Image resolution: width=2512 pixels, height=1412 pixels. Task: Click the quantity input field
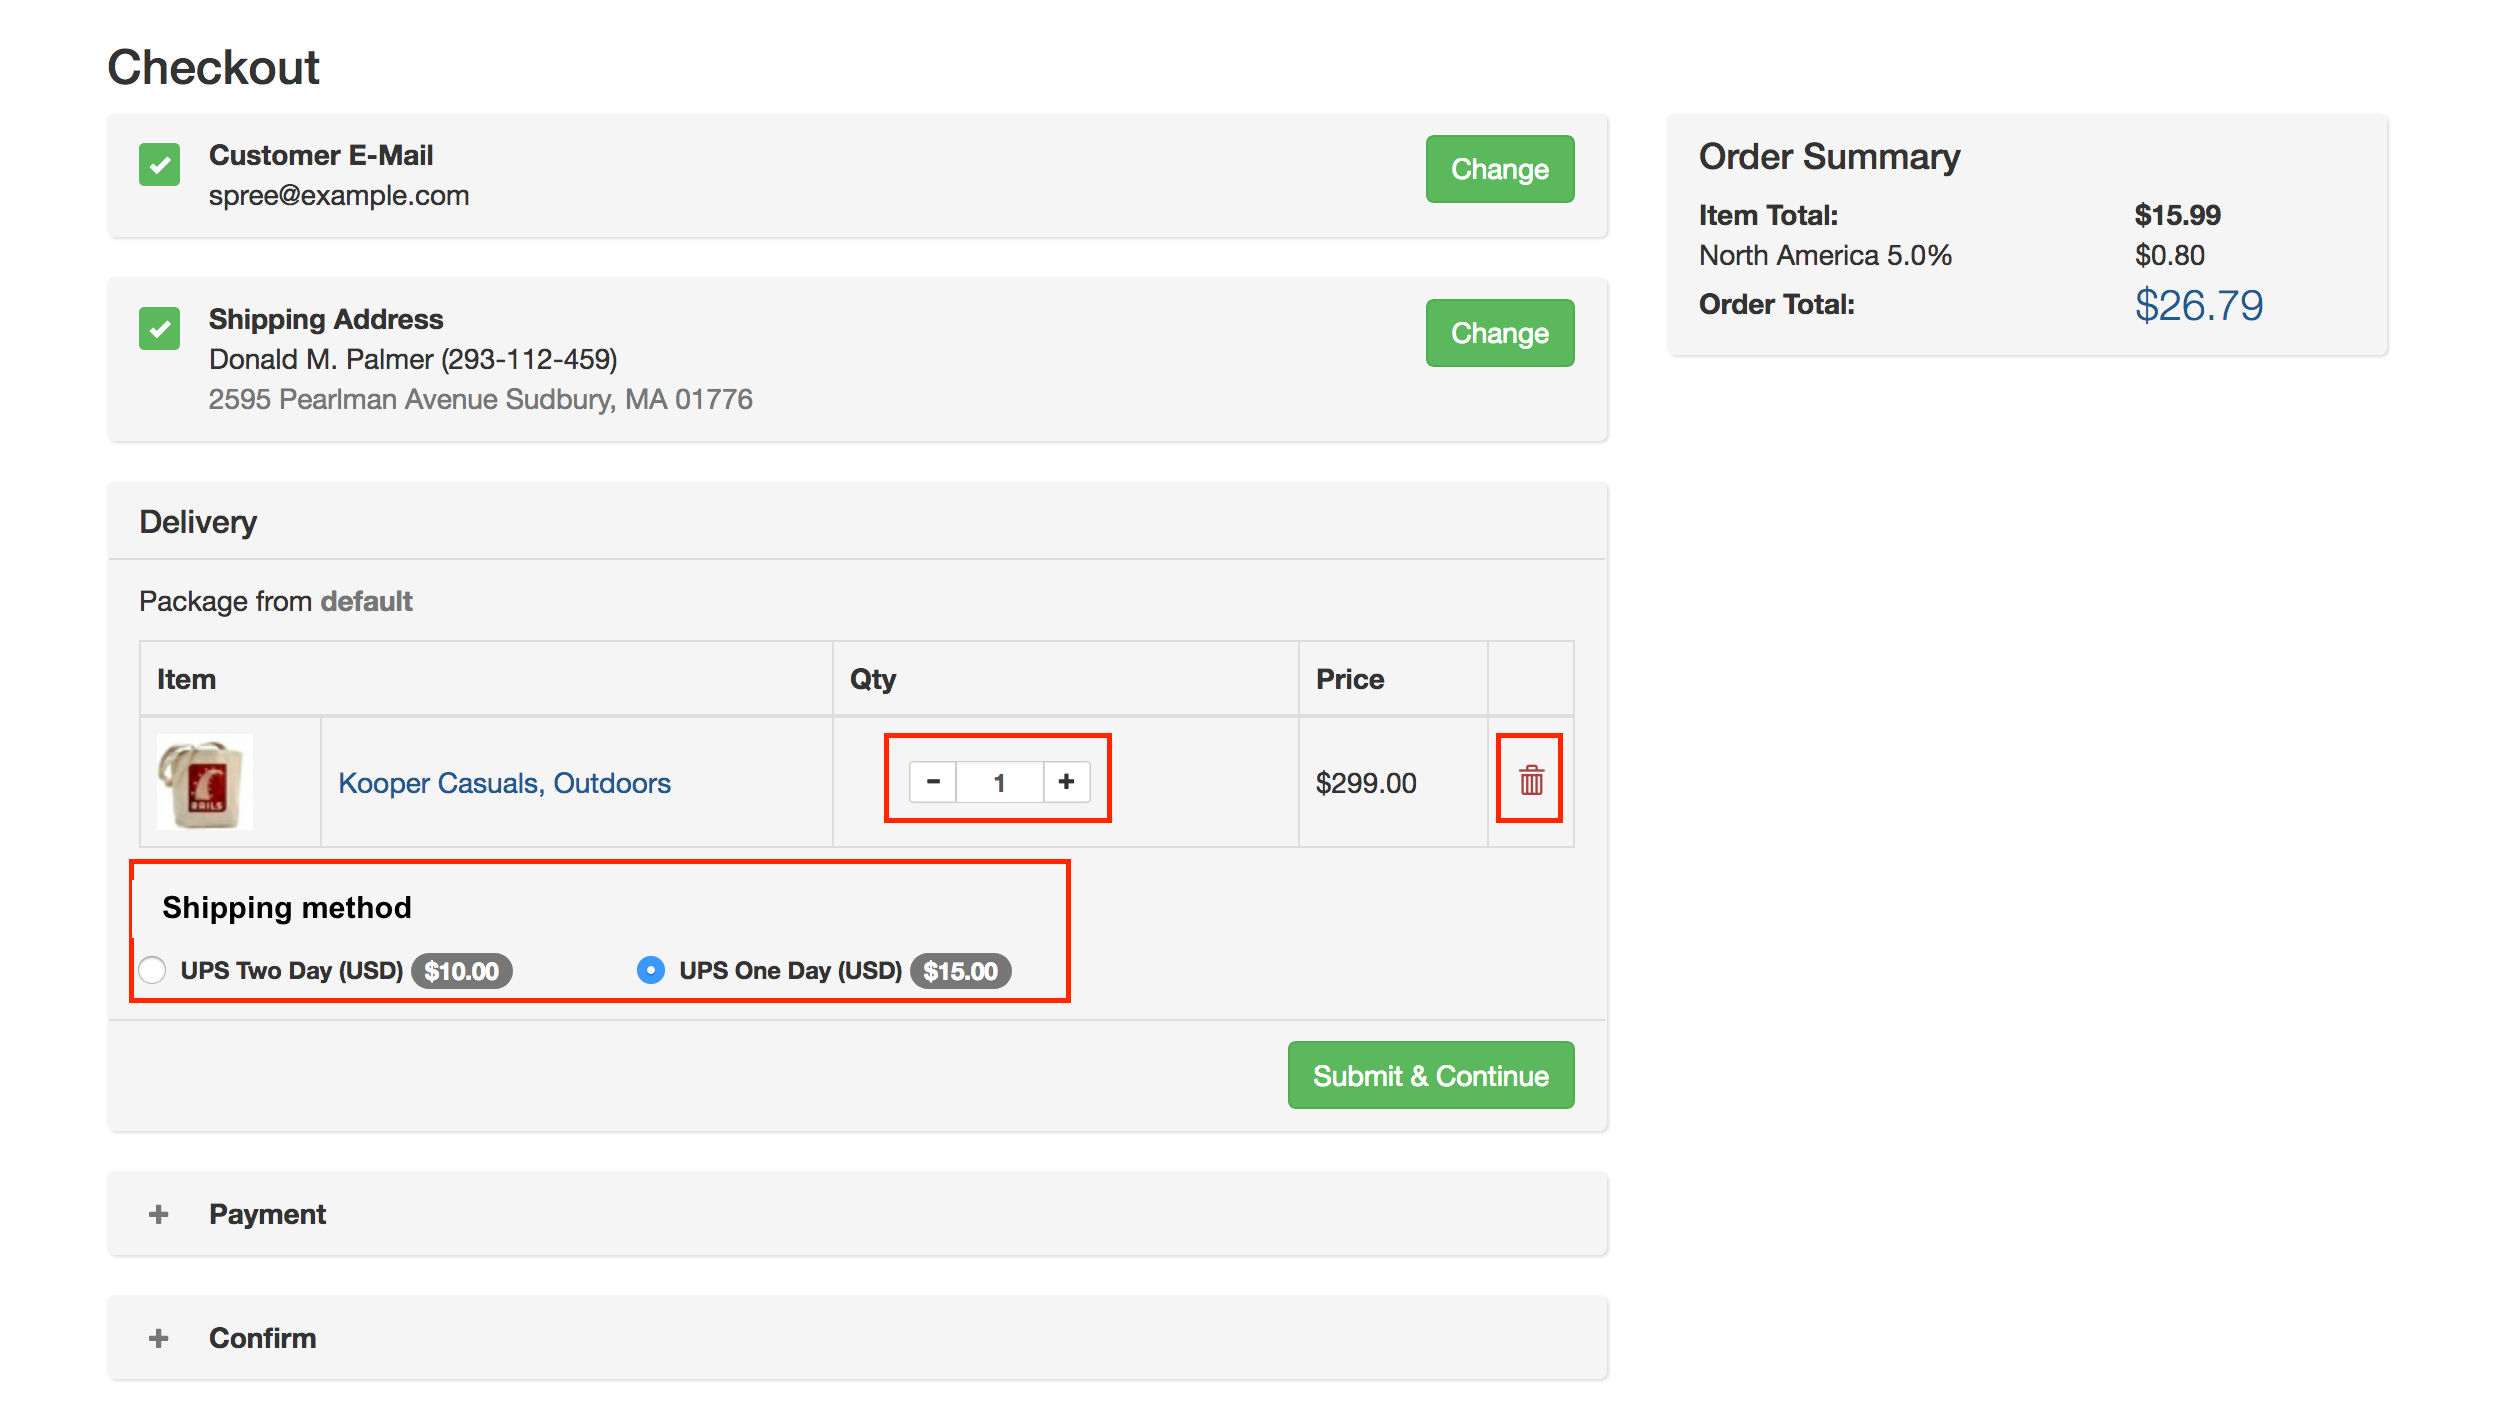(x=999, y=782)
